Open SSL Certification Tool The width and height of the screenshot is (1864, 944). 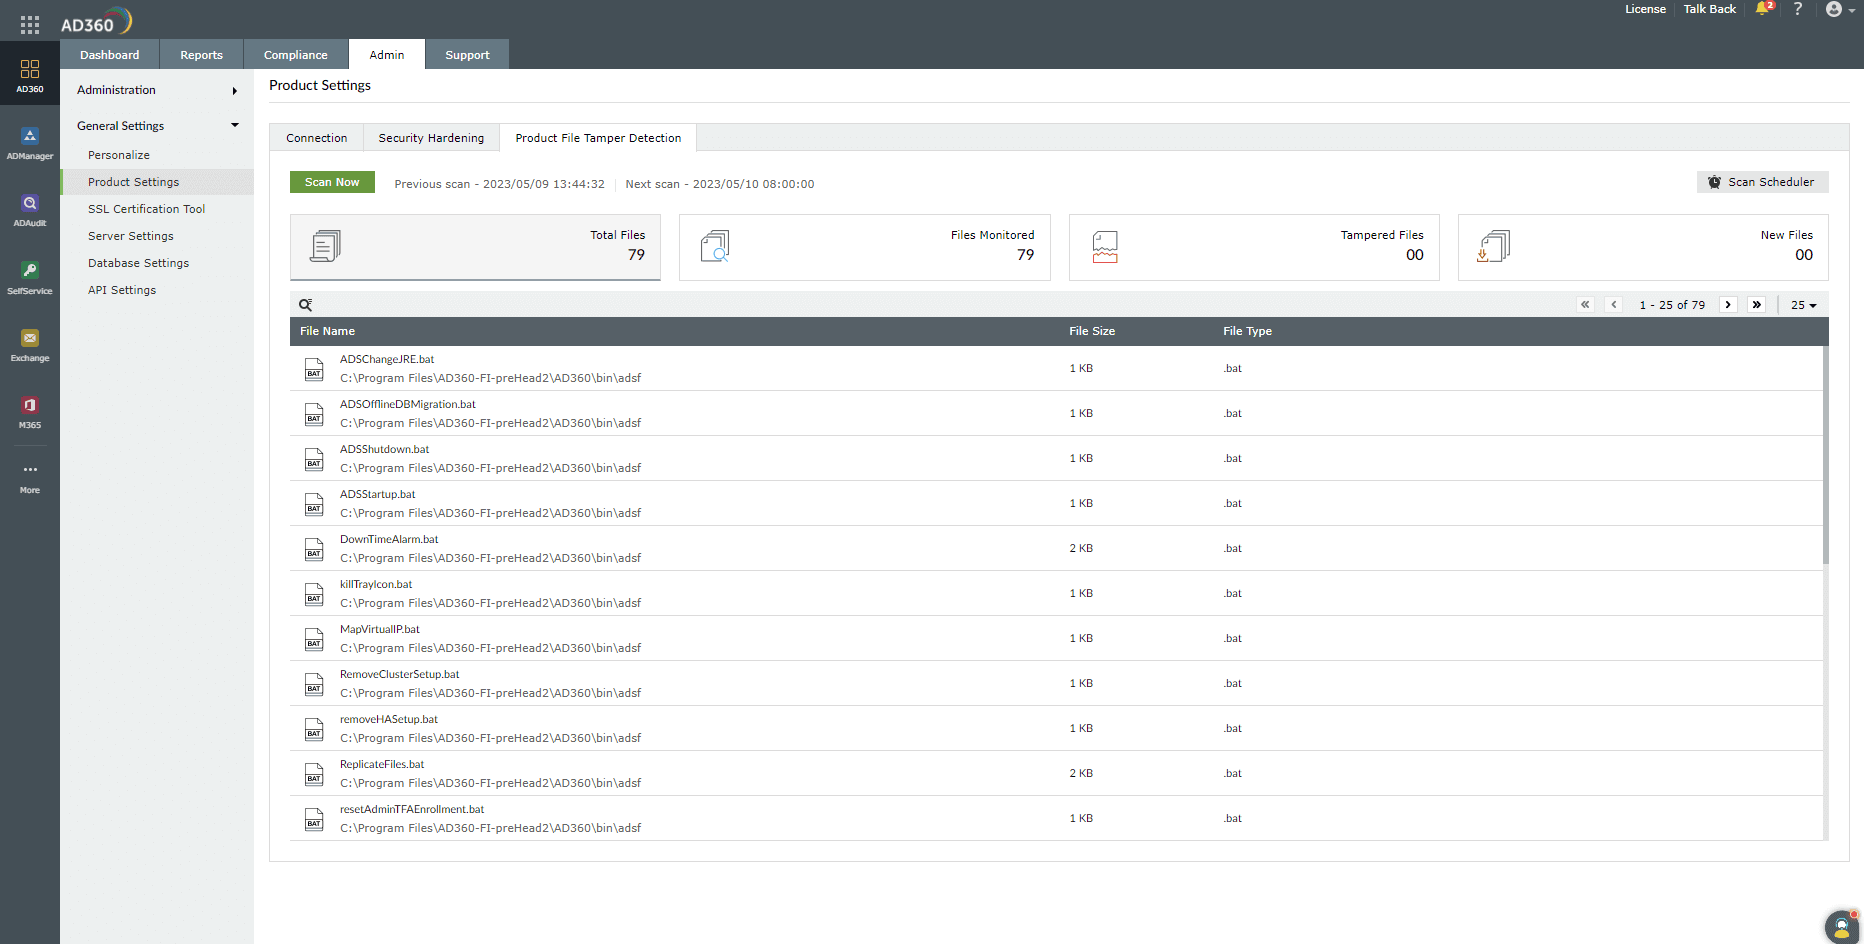[x=146, y=209]
